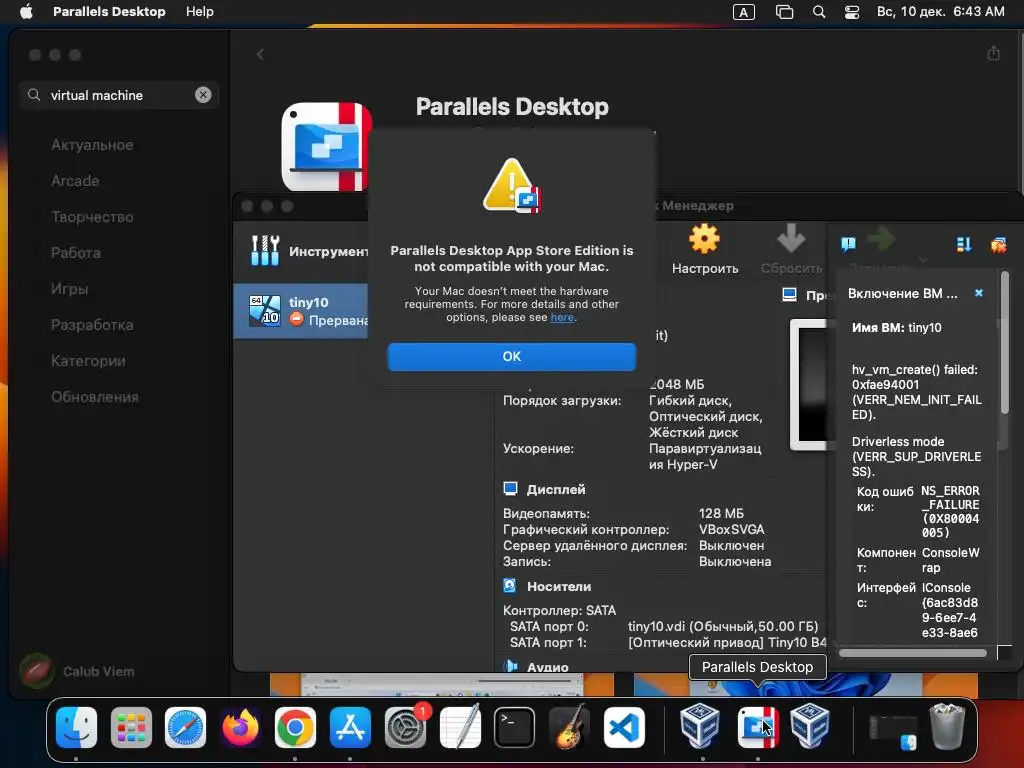The height and width of the screenshot is (768, 1024).
Task: Open Категории in App Store sidebar
Action: (x=88, y=360)
